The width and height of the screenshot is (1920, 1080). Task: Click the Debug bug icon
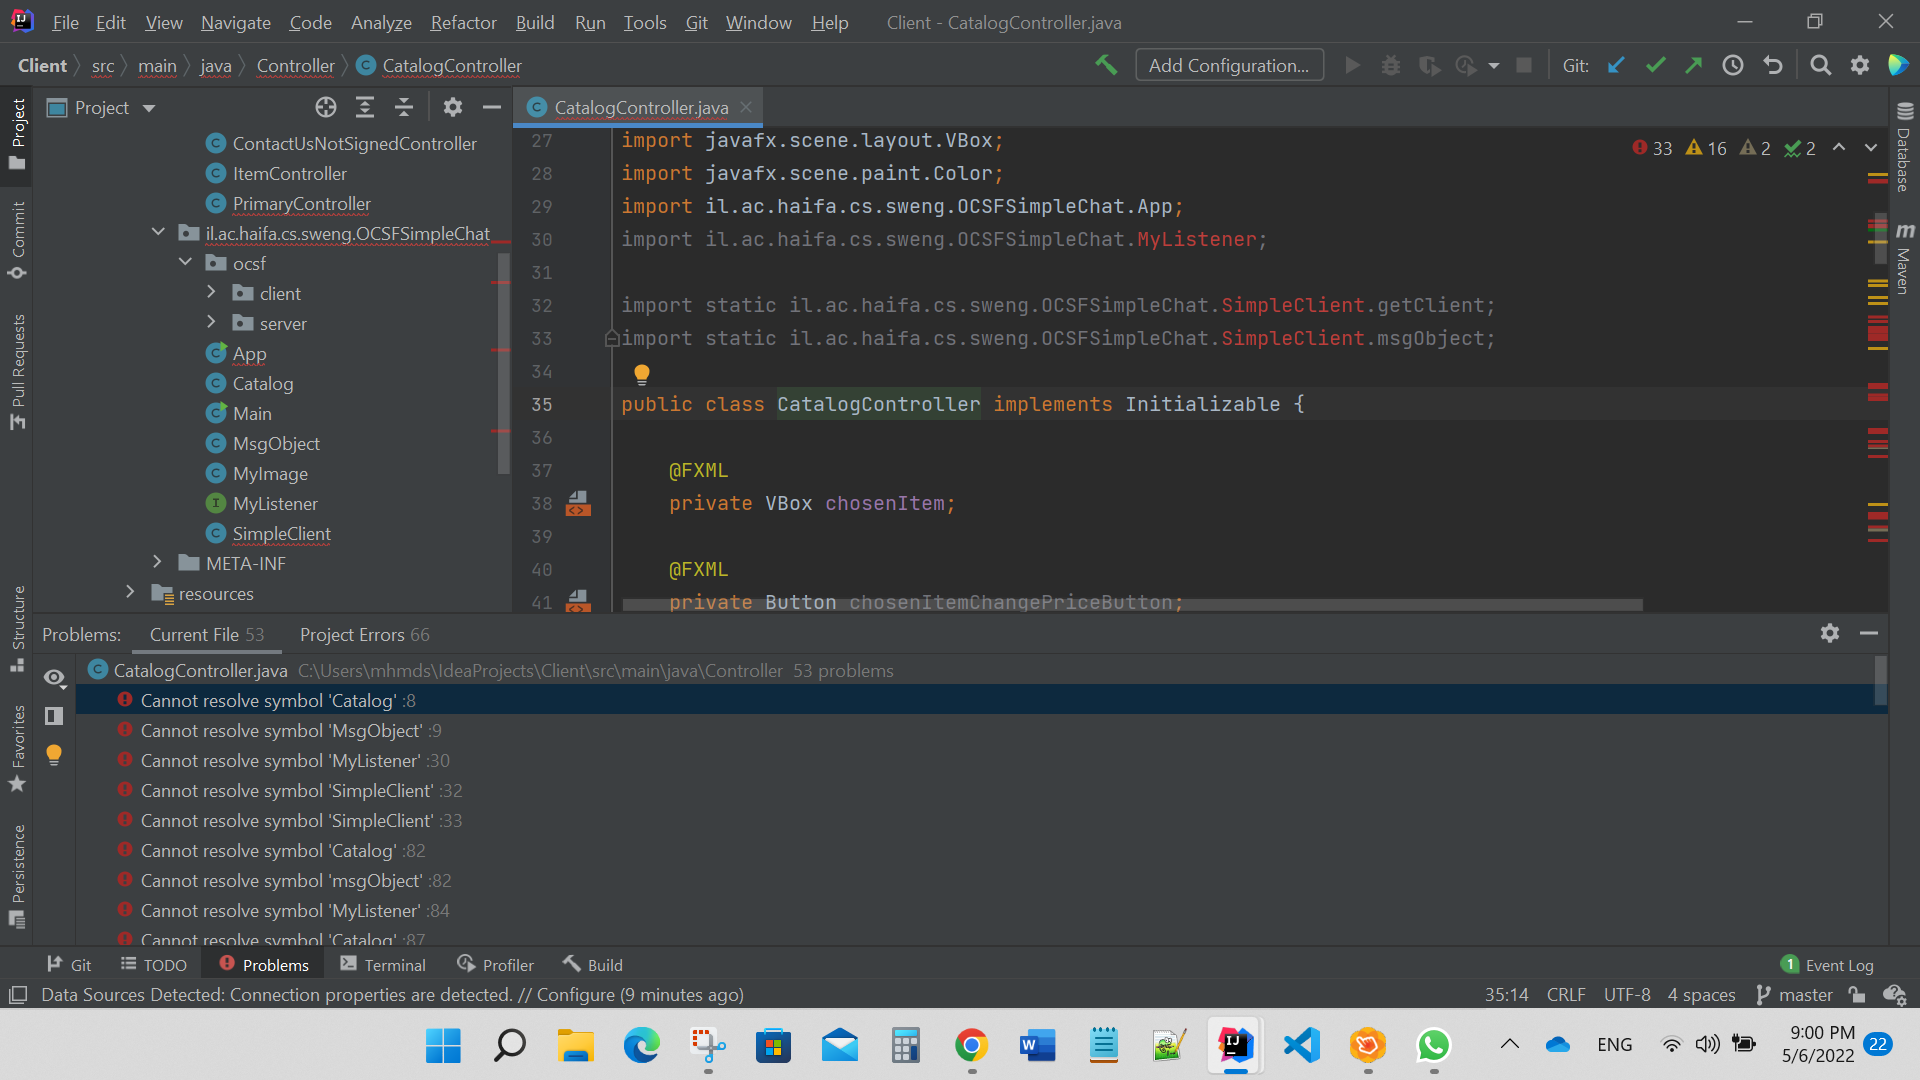coord(1391,65)
